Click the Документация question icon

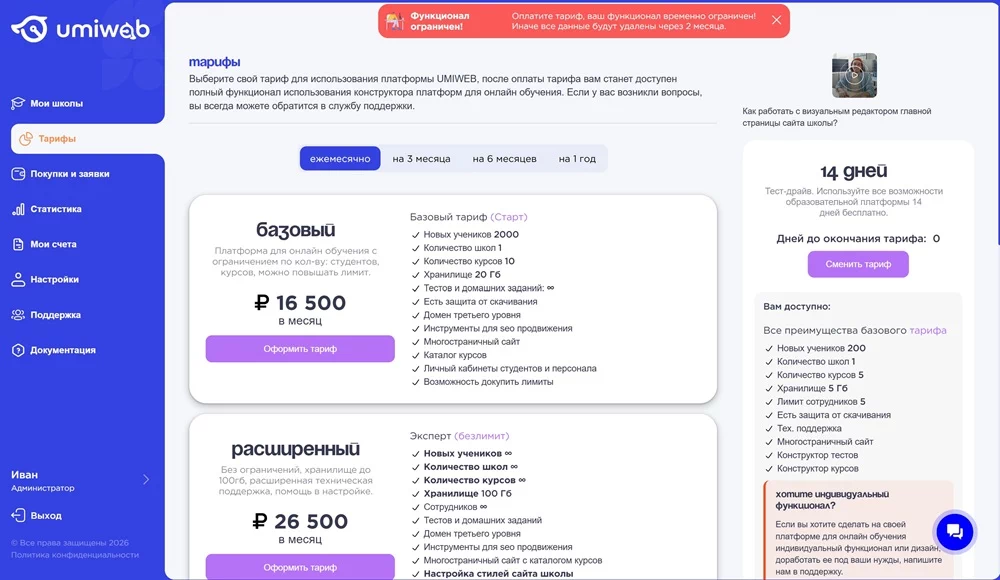(x=18, y=350)
